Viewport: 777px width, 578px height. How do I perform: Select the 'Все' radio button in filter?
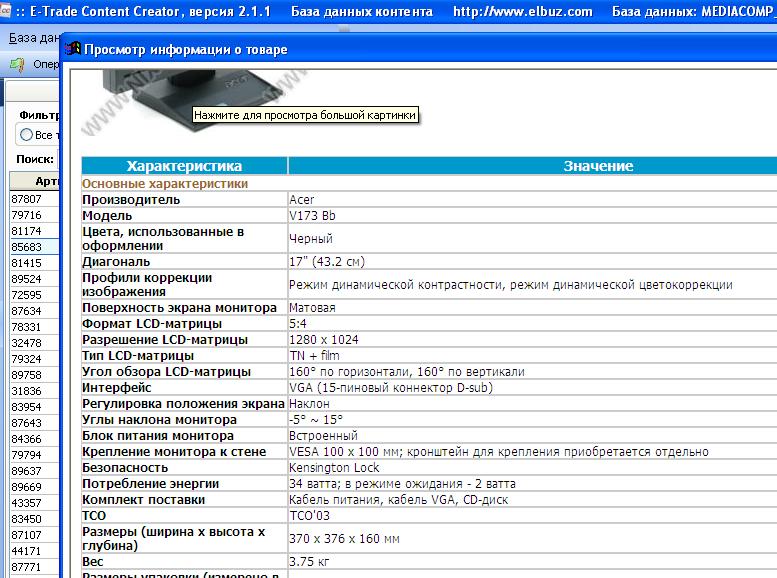(x=26, y=135)
